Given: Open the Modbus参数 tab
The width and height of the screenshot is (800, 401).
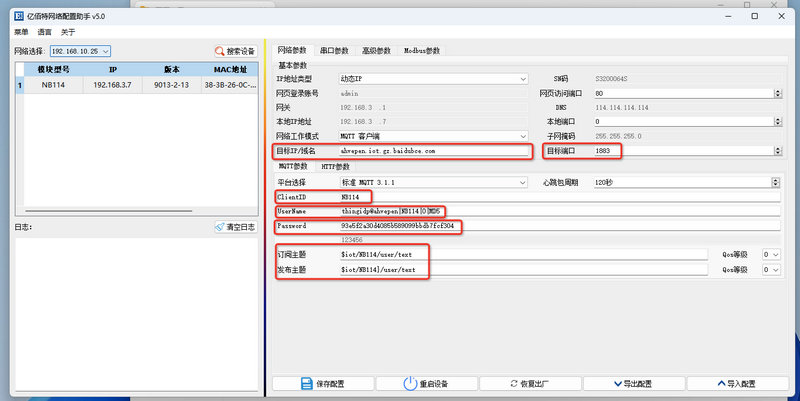Looking at the screenshot, I should pyautogui.click(x=421, y=50).
